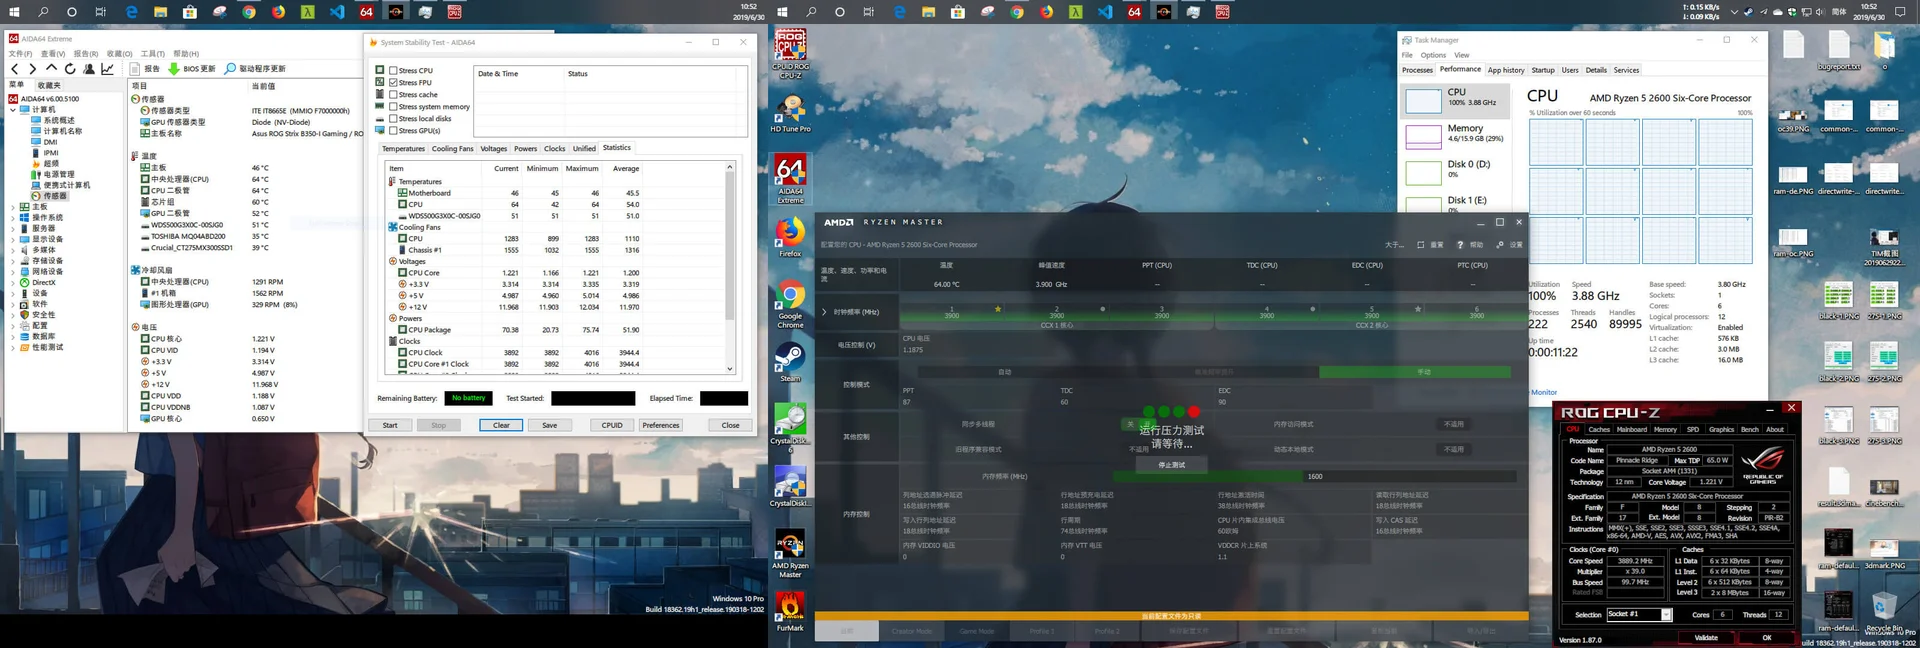The image size is (1920, 648).
Task: Click Edge browser icon in left taskbar
Action: point(131,12)
